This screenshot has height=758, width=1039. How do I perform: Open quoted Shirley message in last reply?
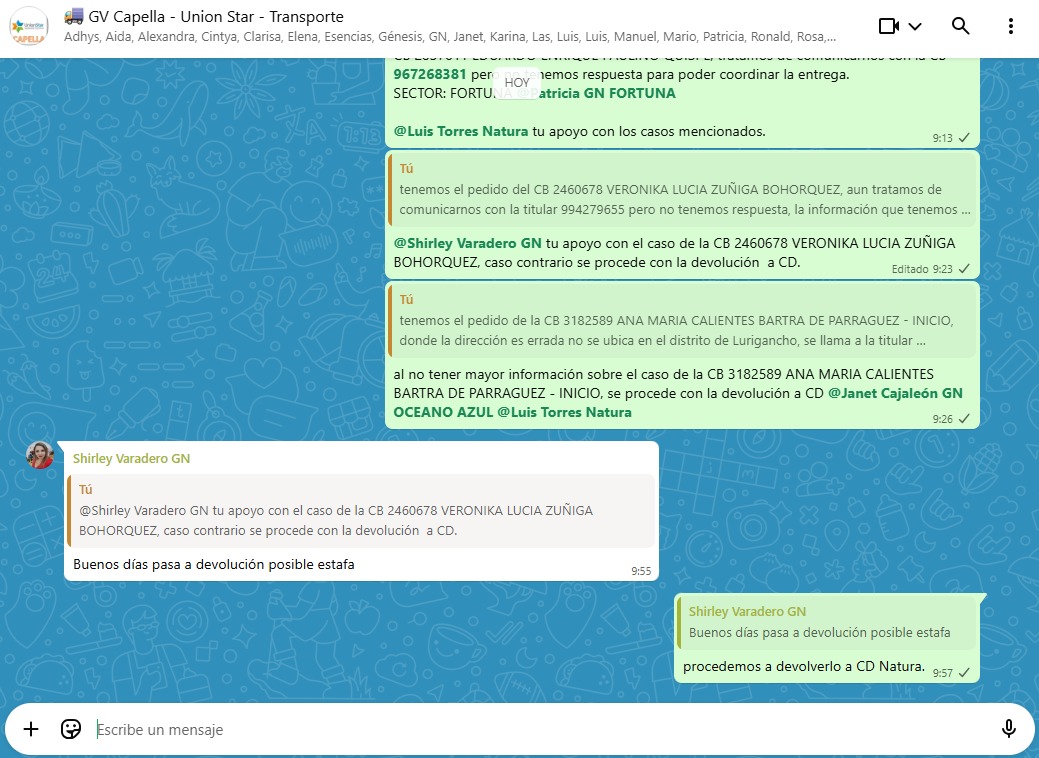click(826, 622)
